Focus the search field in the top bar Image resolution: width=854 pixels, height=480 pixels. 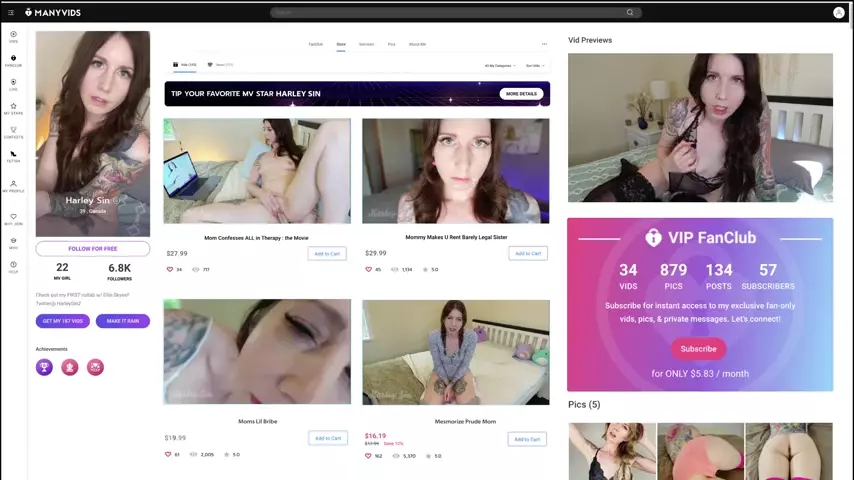pos(450,13)
